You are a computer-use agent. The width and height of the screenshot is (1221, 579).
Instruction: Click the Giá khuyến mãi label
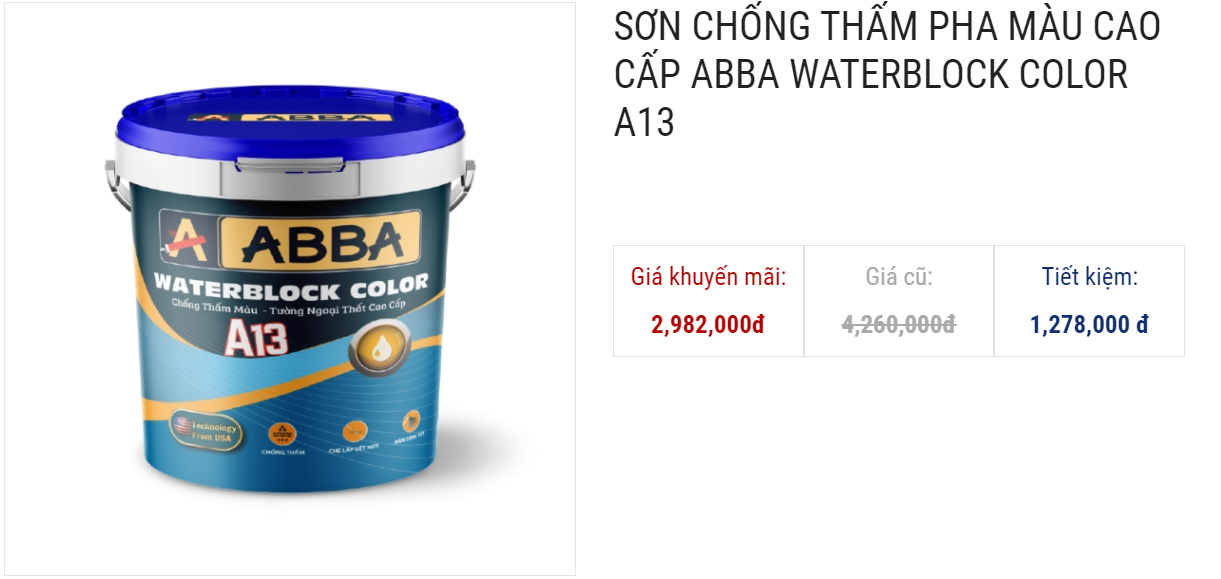[708, 277]
